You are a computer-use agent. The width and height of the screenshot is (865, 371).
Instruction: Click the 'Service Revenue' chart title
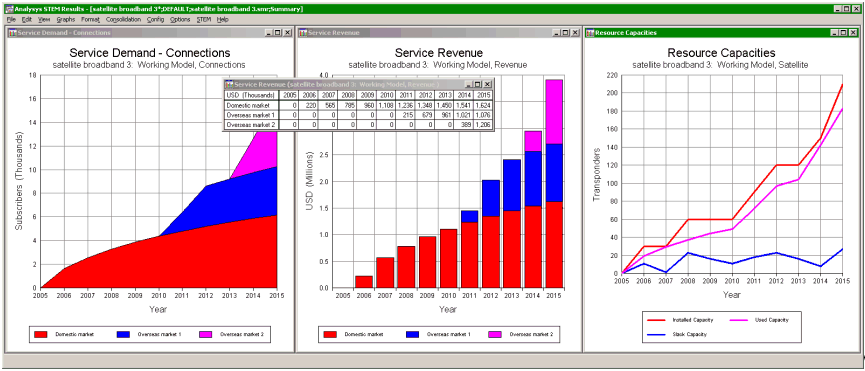tap(439, 53)
